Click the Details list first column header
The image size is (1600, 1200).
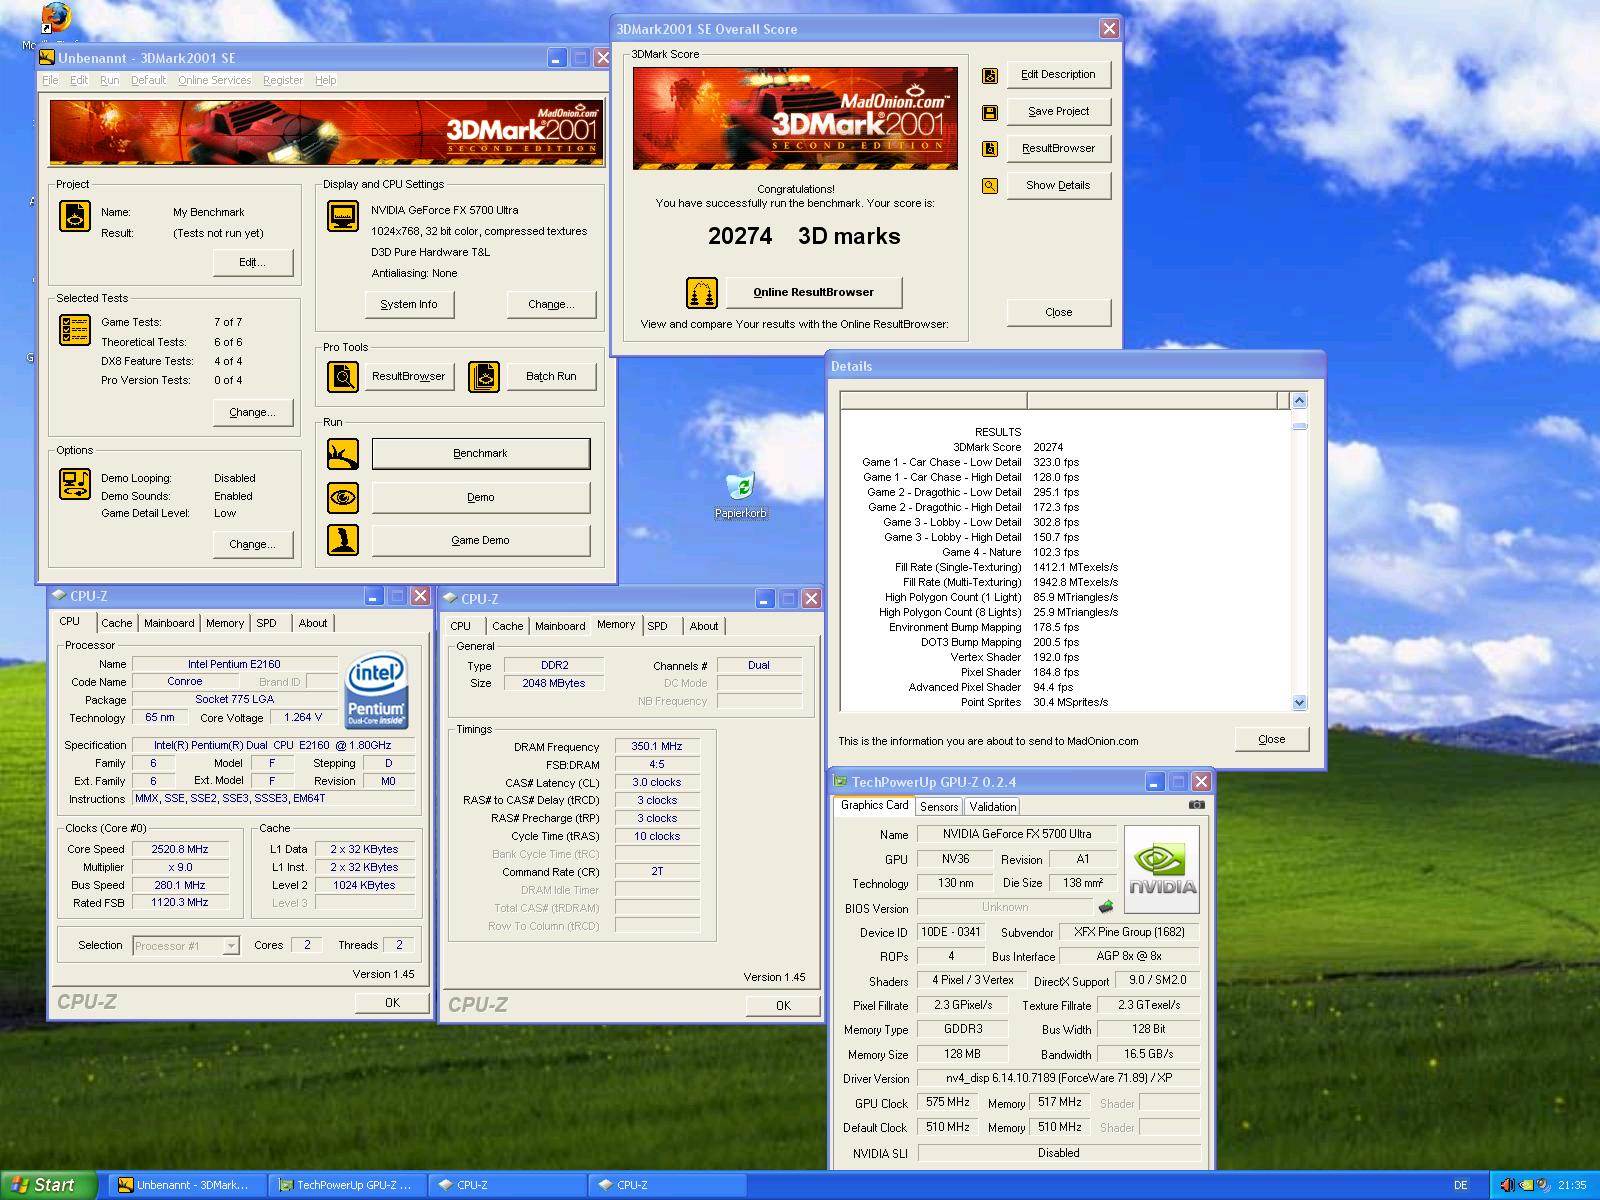pos(934,401)
